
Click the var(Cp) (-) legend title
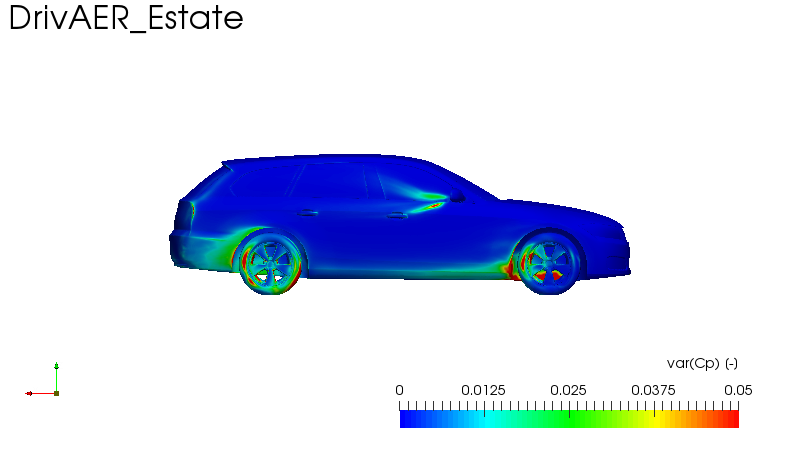click(x=702, y=364)
